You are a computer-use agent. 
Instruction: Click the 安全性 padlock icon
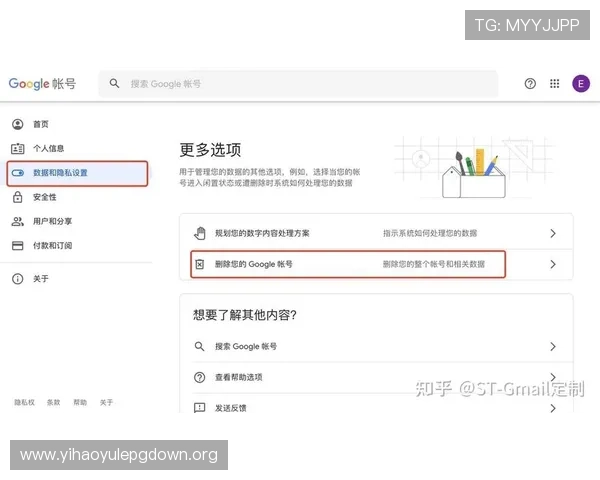click(x=18, y=197)
